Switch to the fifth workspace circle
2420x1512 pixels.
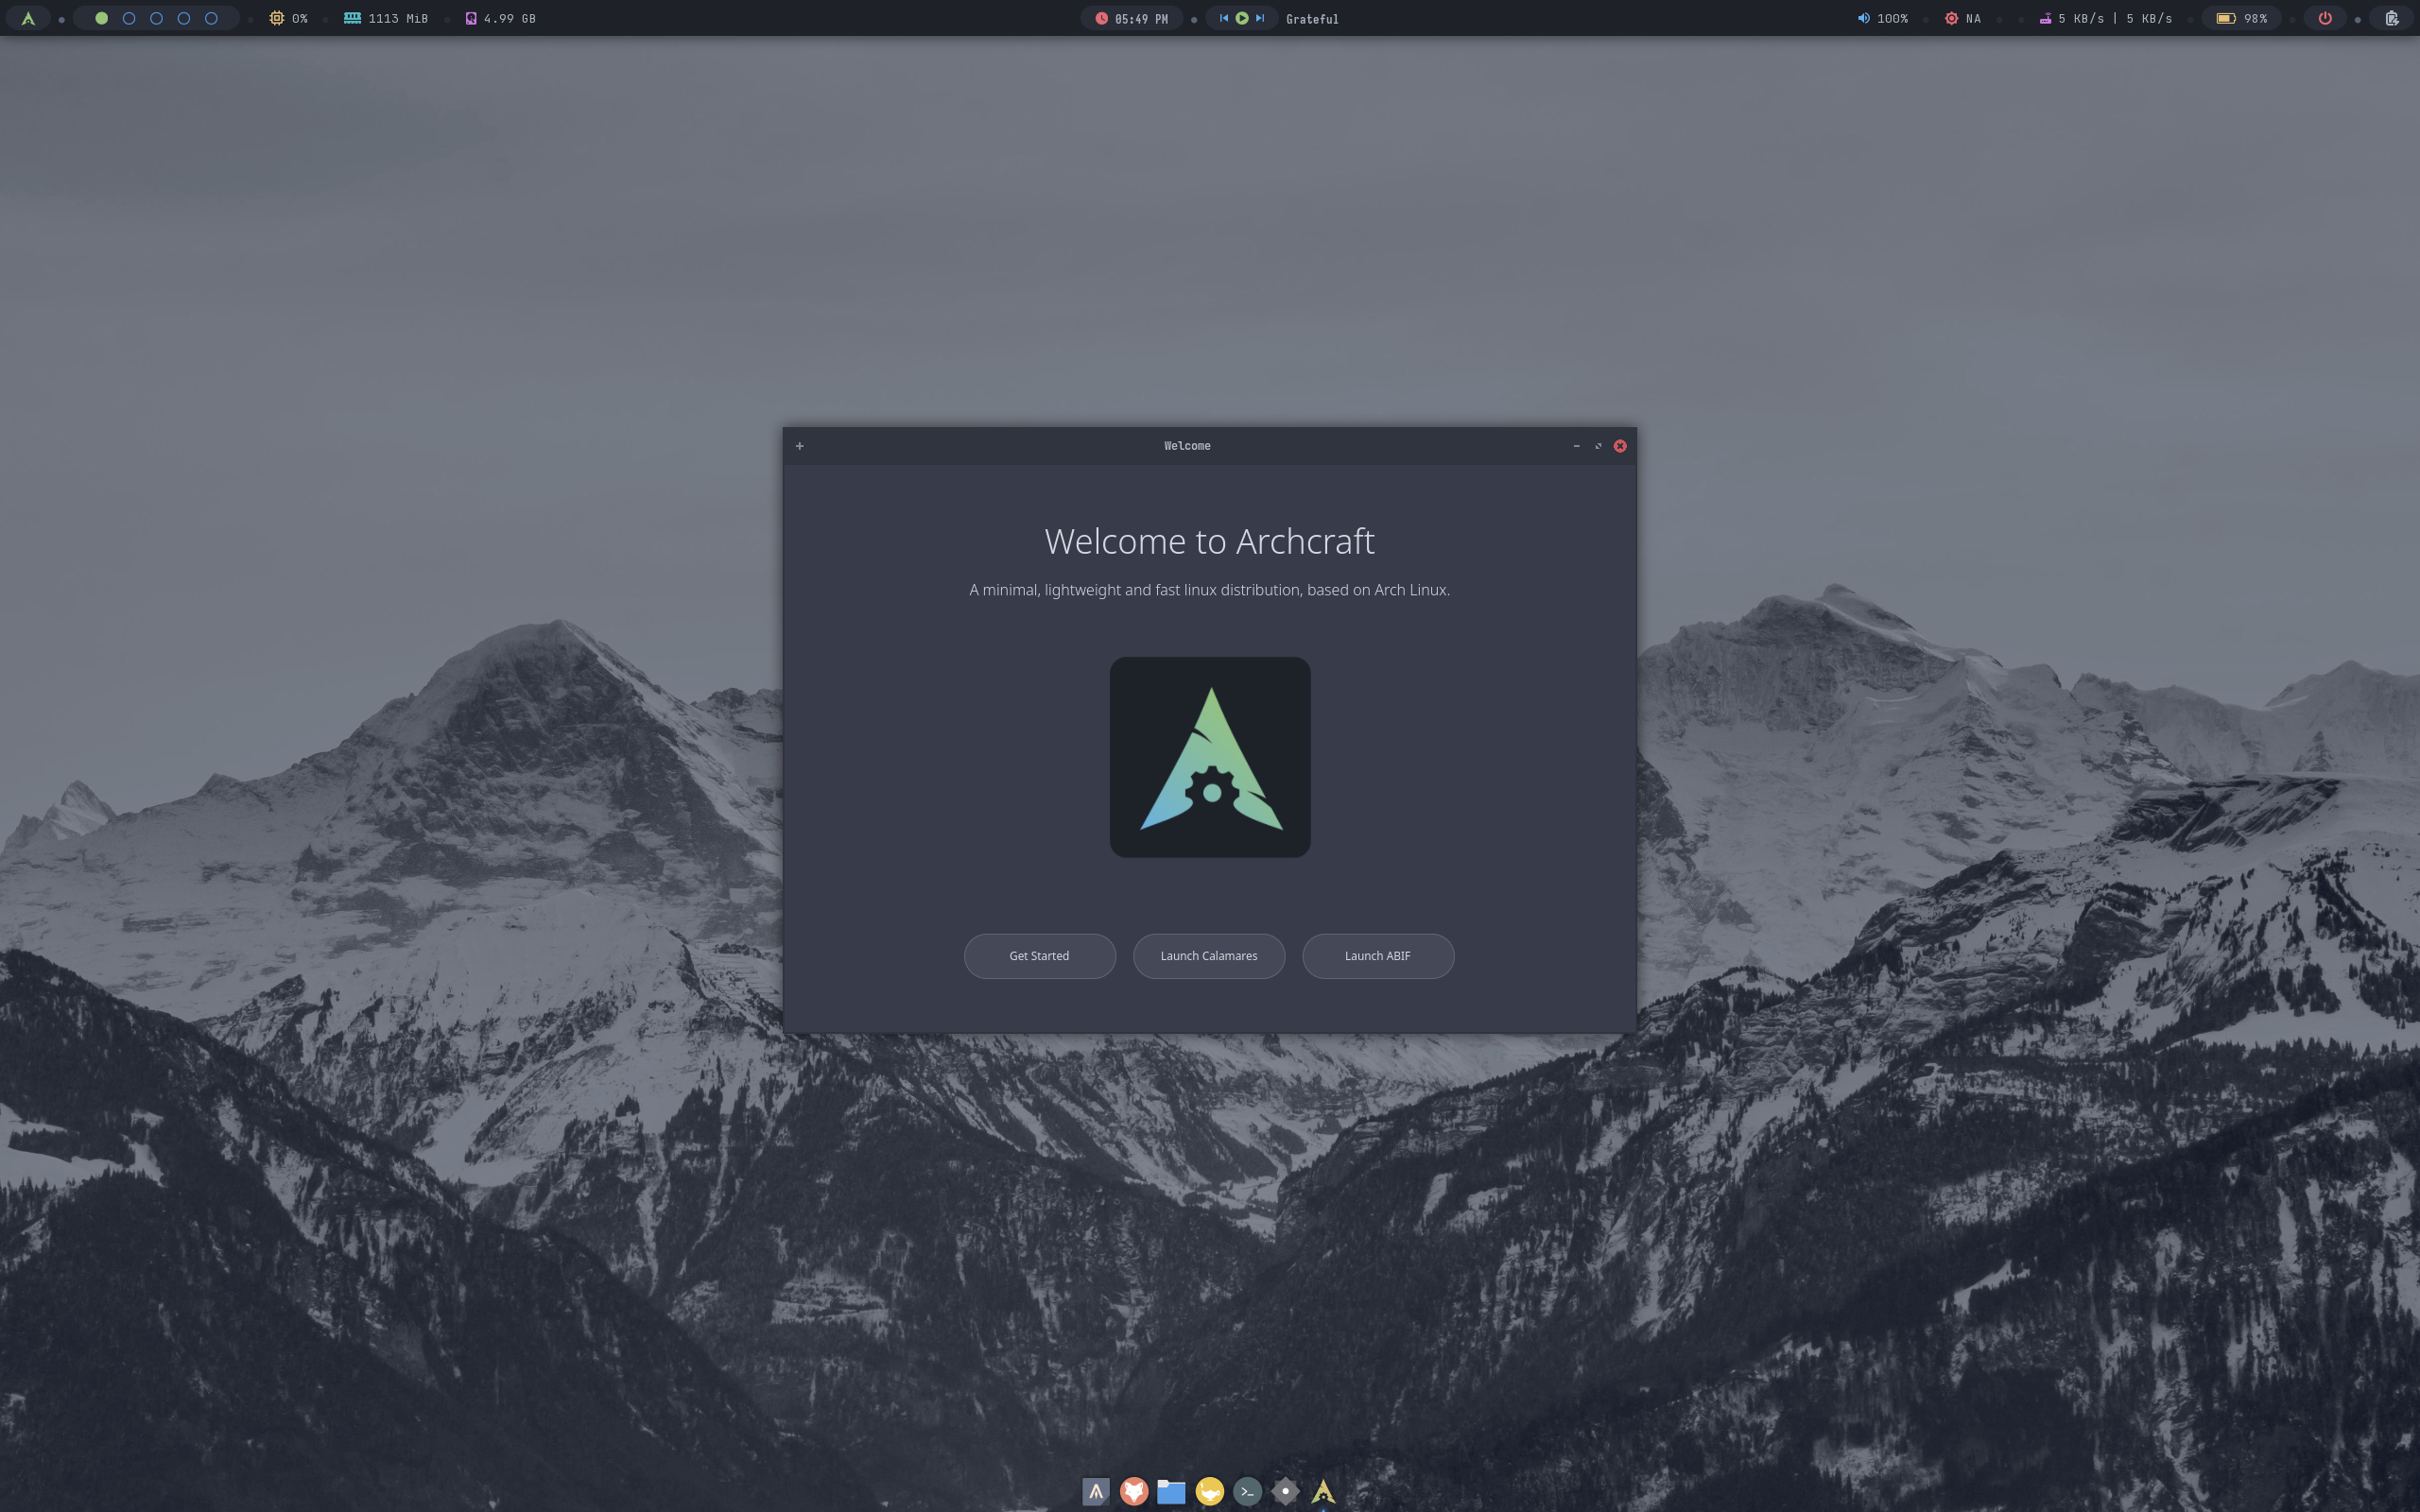211,18
